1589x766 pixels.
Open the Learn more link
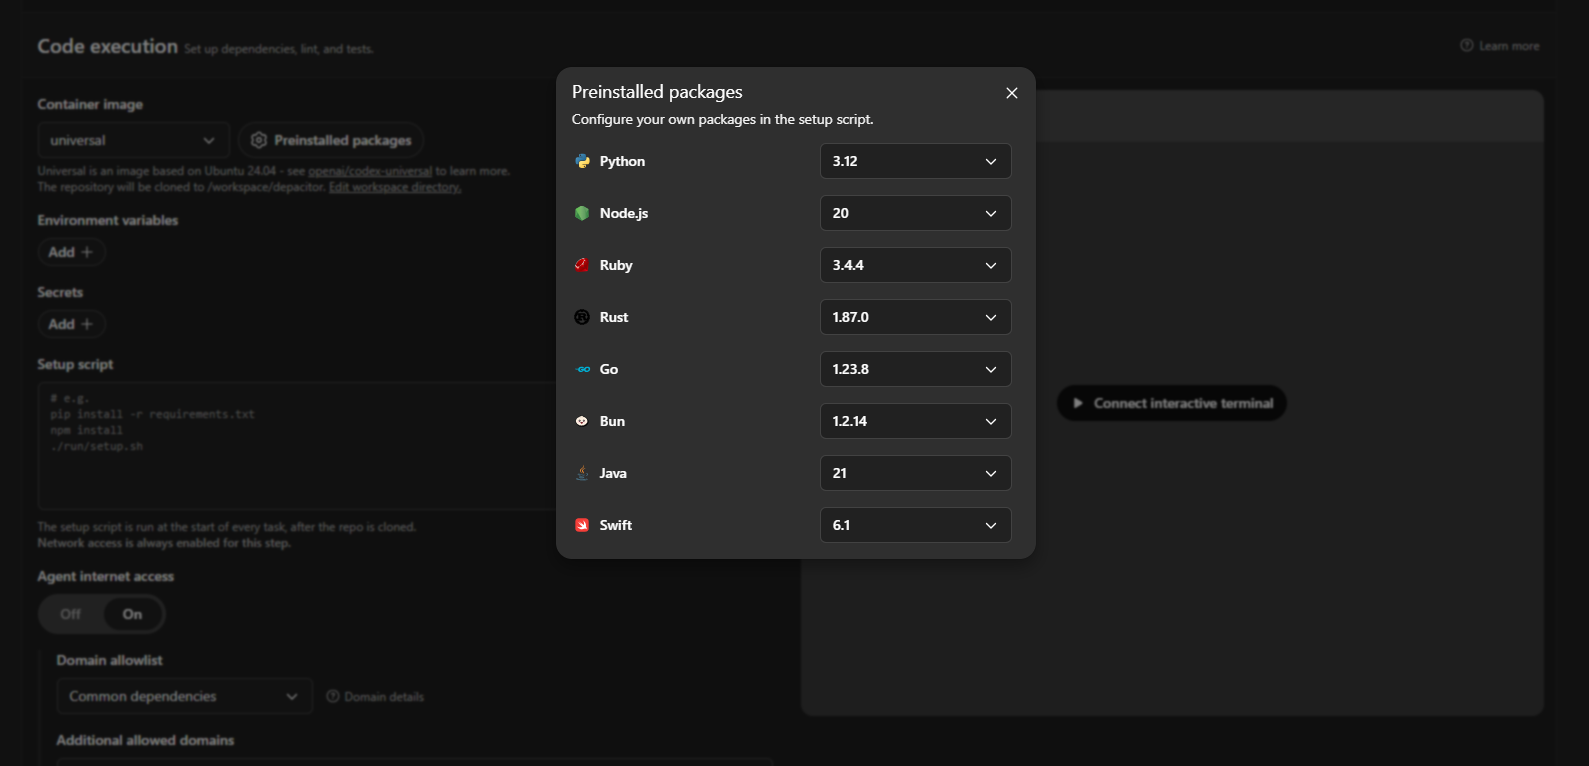tap(1500, 46)
